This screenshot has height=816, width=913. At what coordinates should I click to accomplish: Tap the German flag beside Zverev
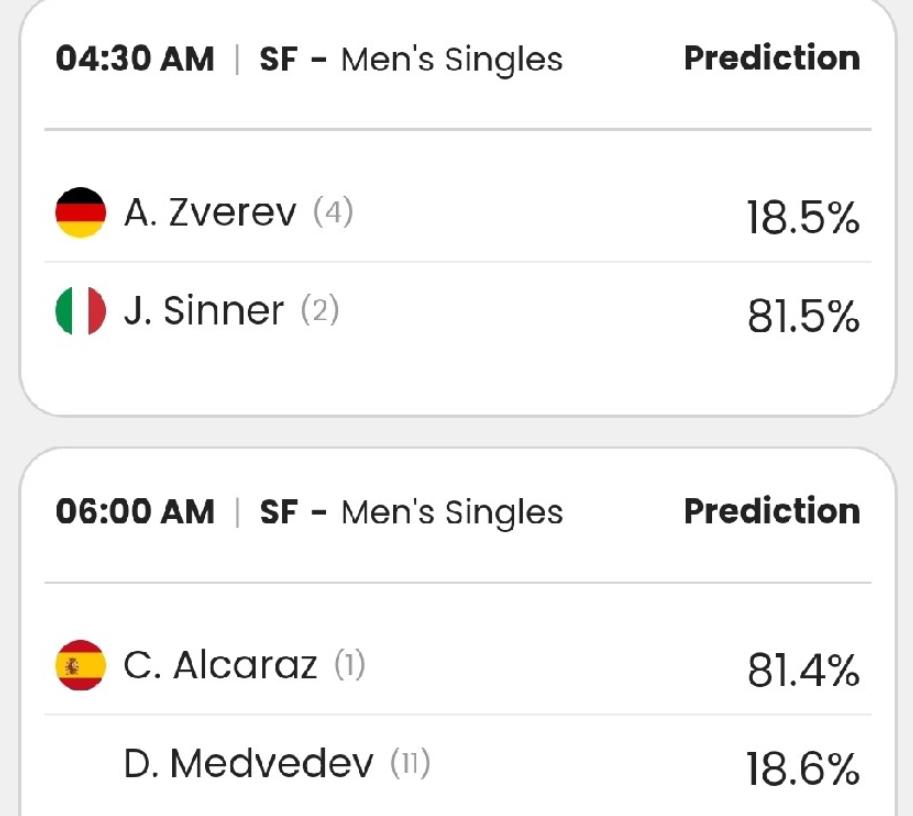coord(80,212)
